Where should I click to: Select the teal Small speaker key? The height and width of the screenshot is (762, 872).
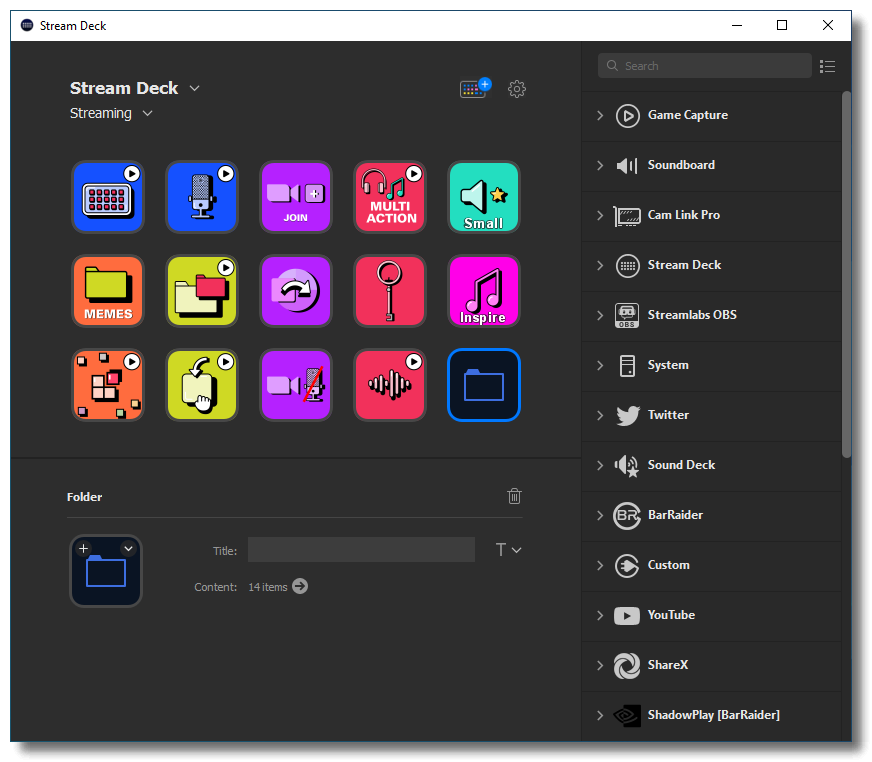484,197
